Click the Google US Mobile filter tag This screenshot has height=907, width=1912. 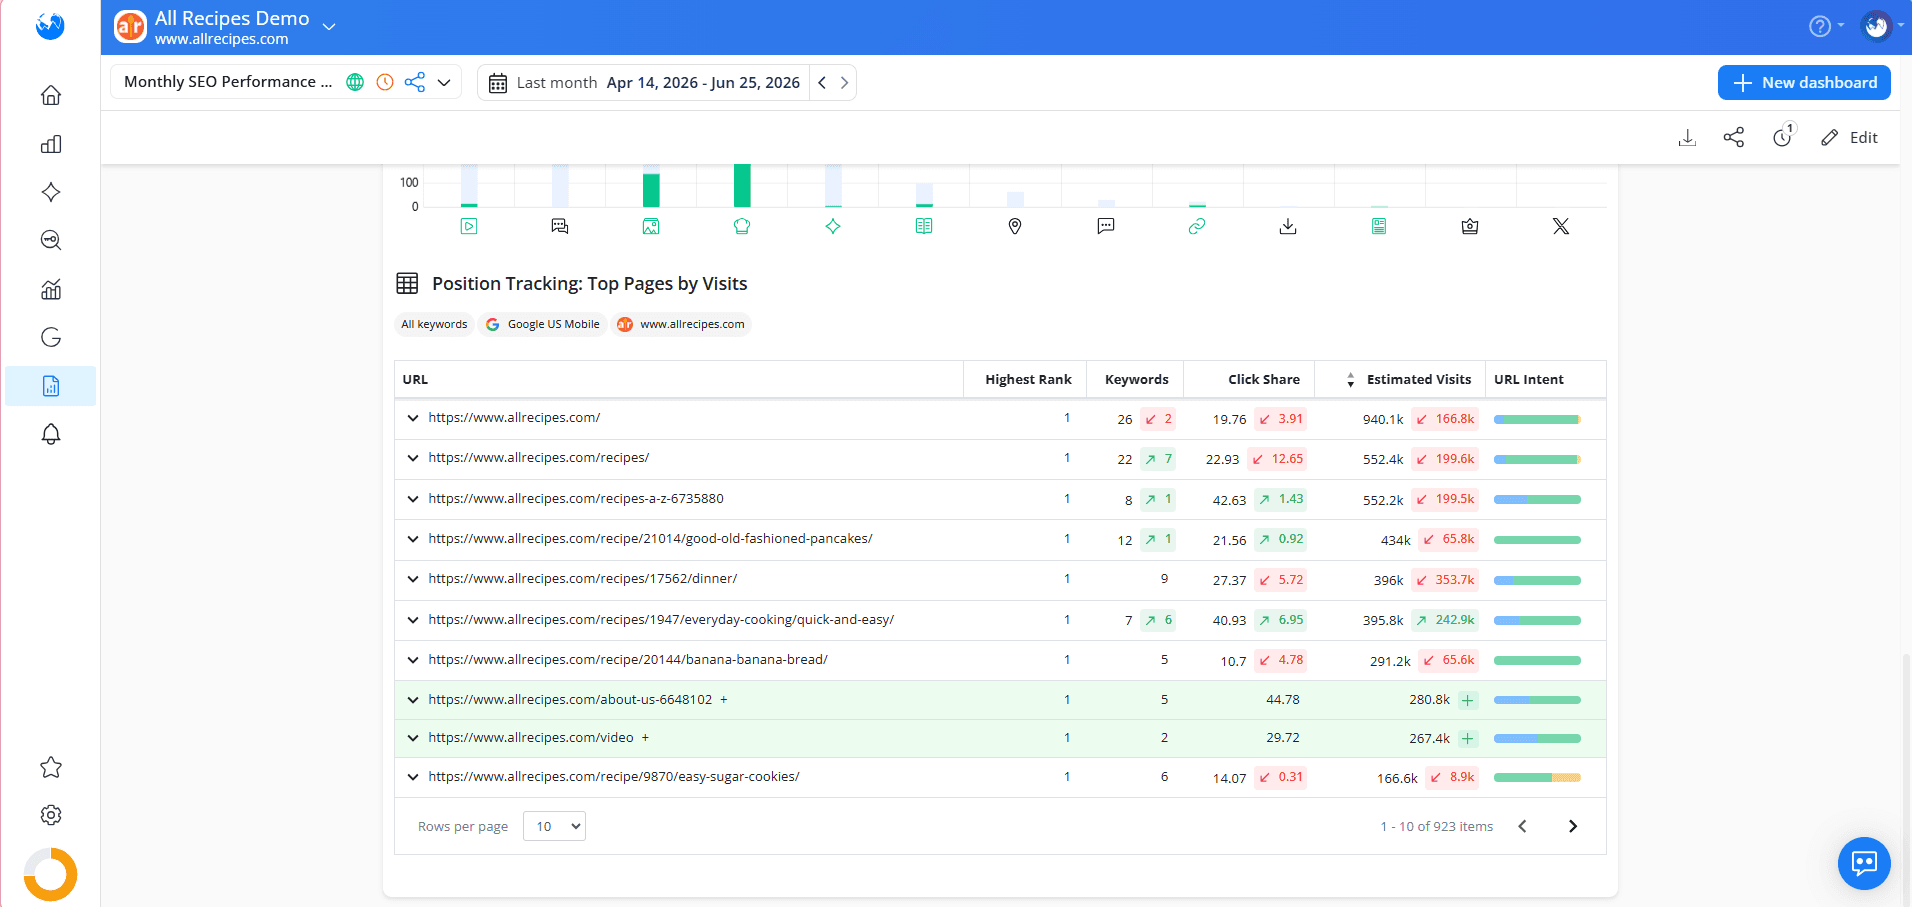pyautogui.click(x=543, y=324)
